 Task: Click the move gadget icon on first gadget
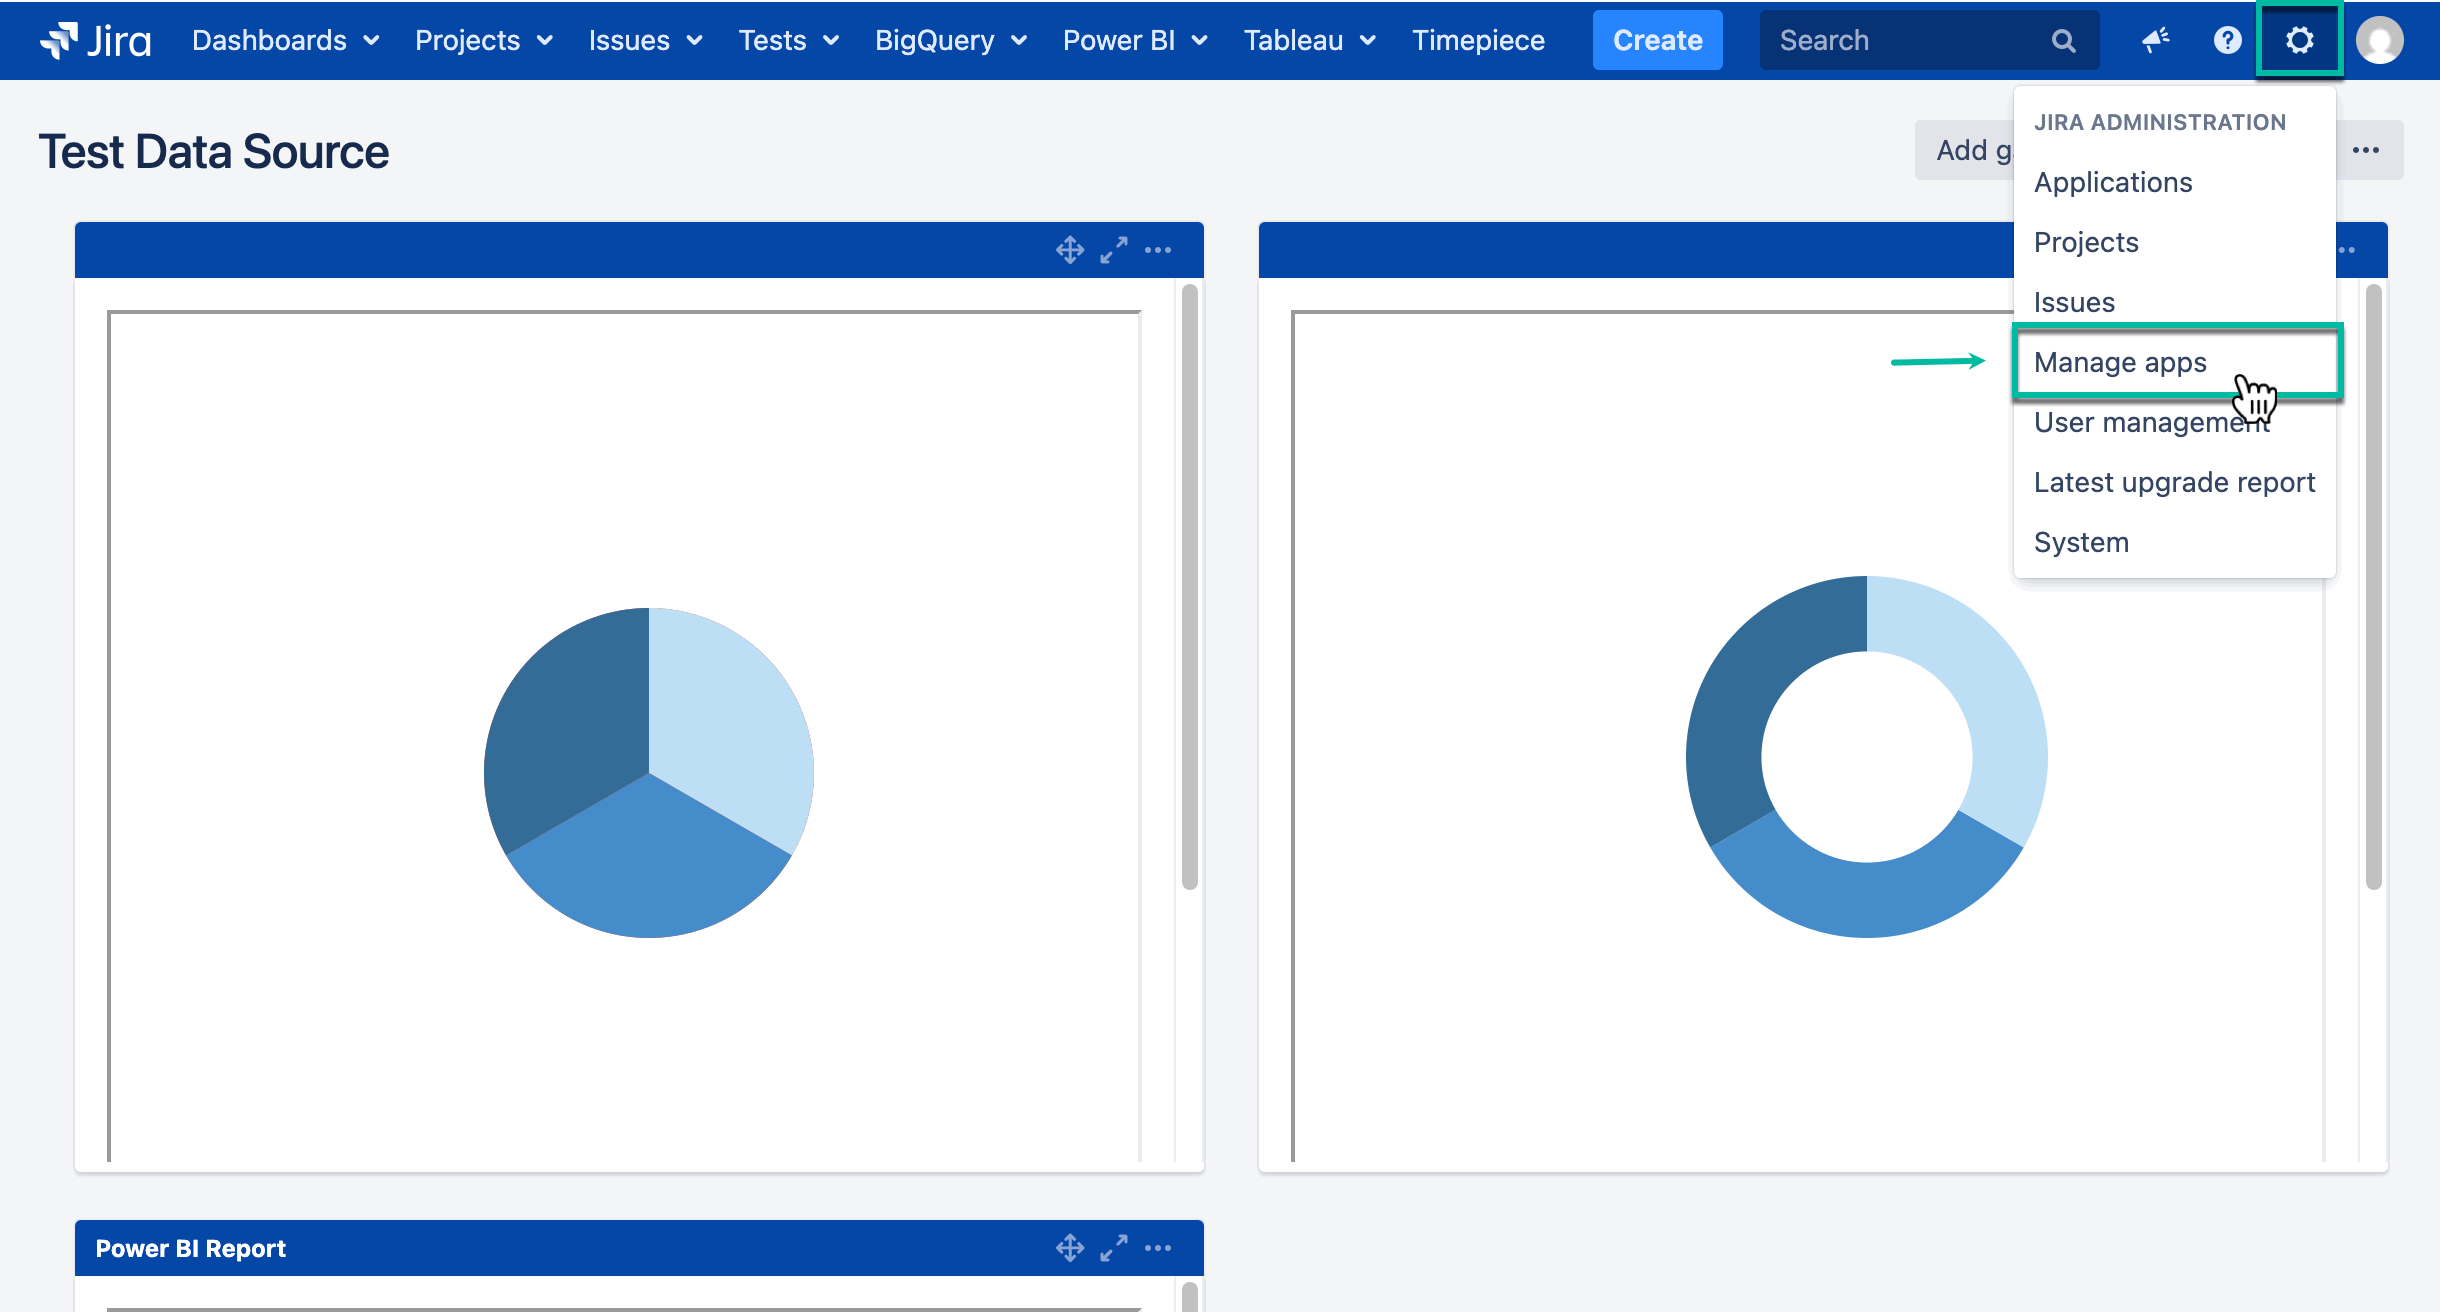pos(1069,249)
